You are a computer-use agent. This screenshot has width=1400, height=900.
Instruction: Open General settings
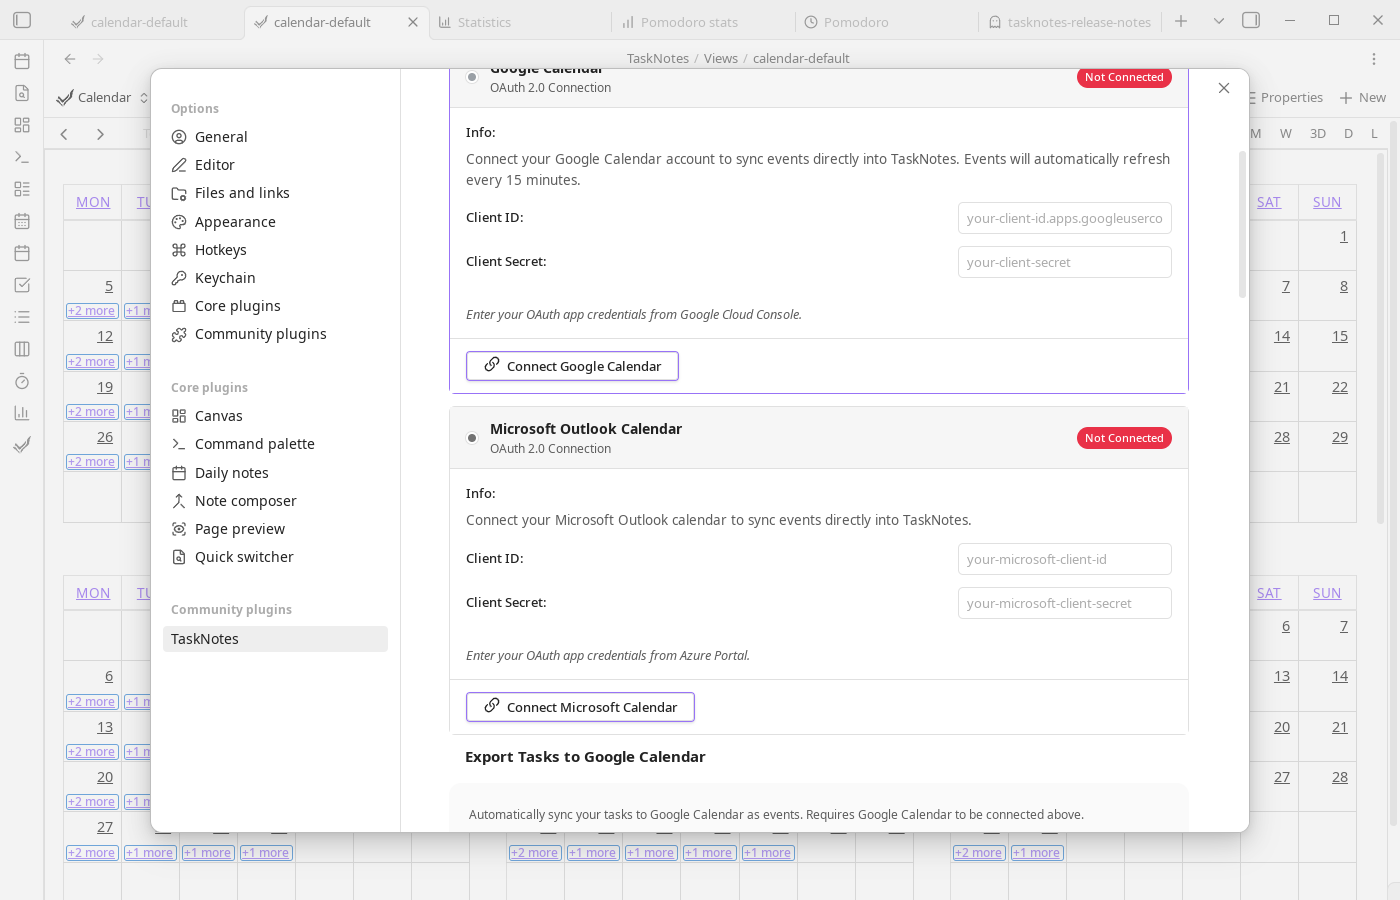click(275, 137)
